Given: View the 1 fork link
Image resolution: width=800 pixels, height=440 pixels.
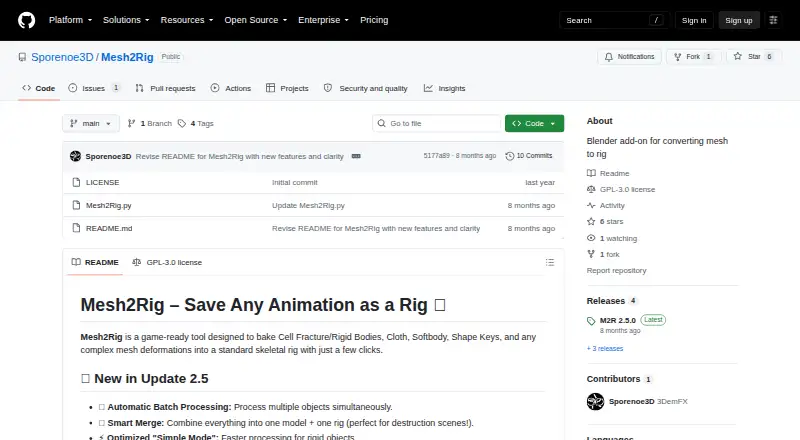Looking at the screenshot, I should [603, 254].
